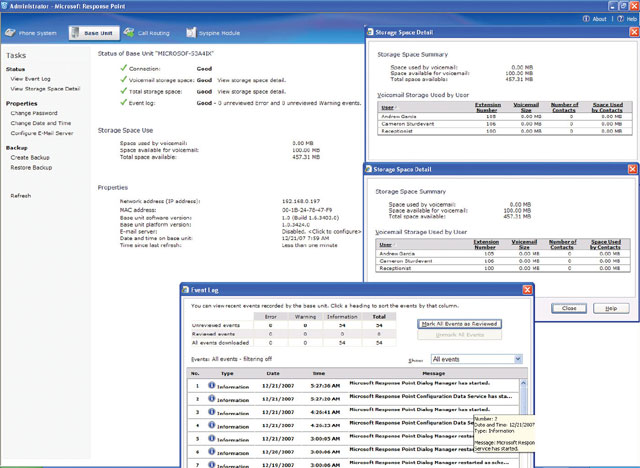Open the Phone System tab
Viewport: 640px width, 468px height.
click(x=31, y=33)
